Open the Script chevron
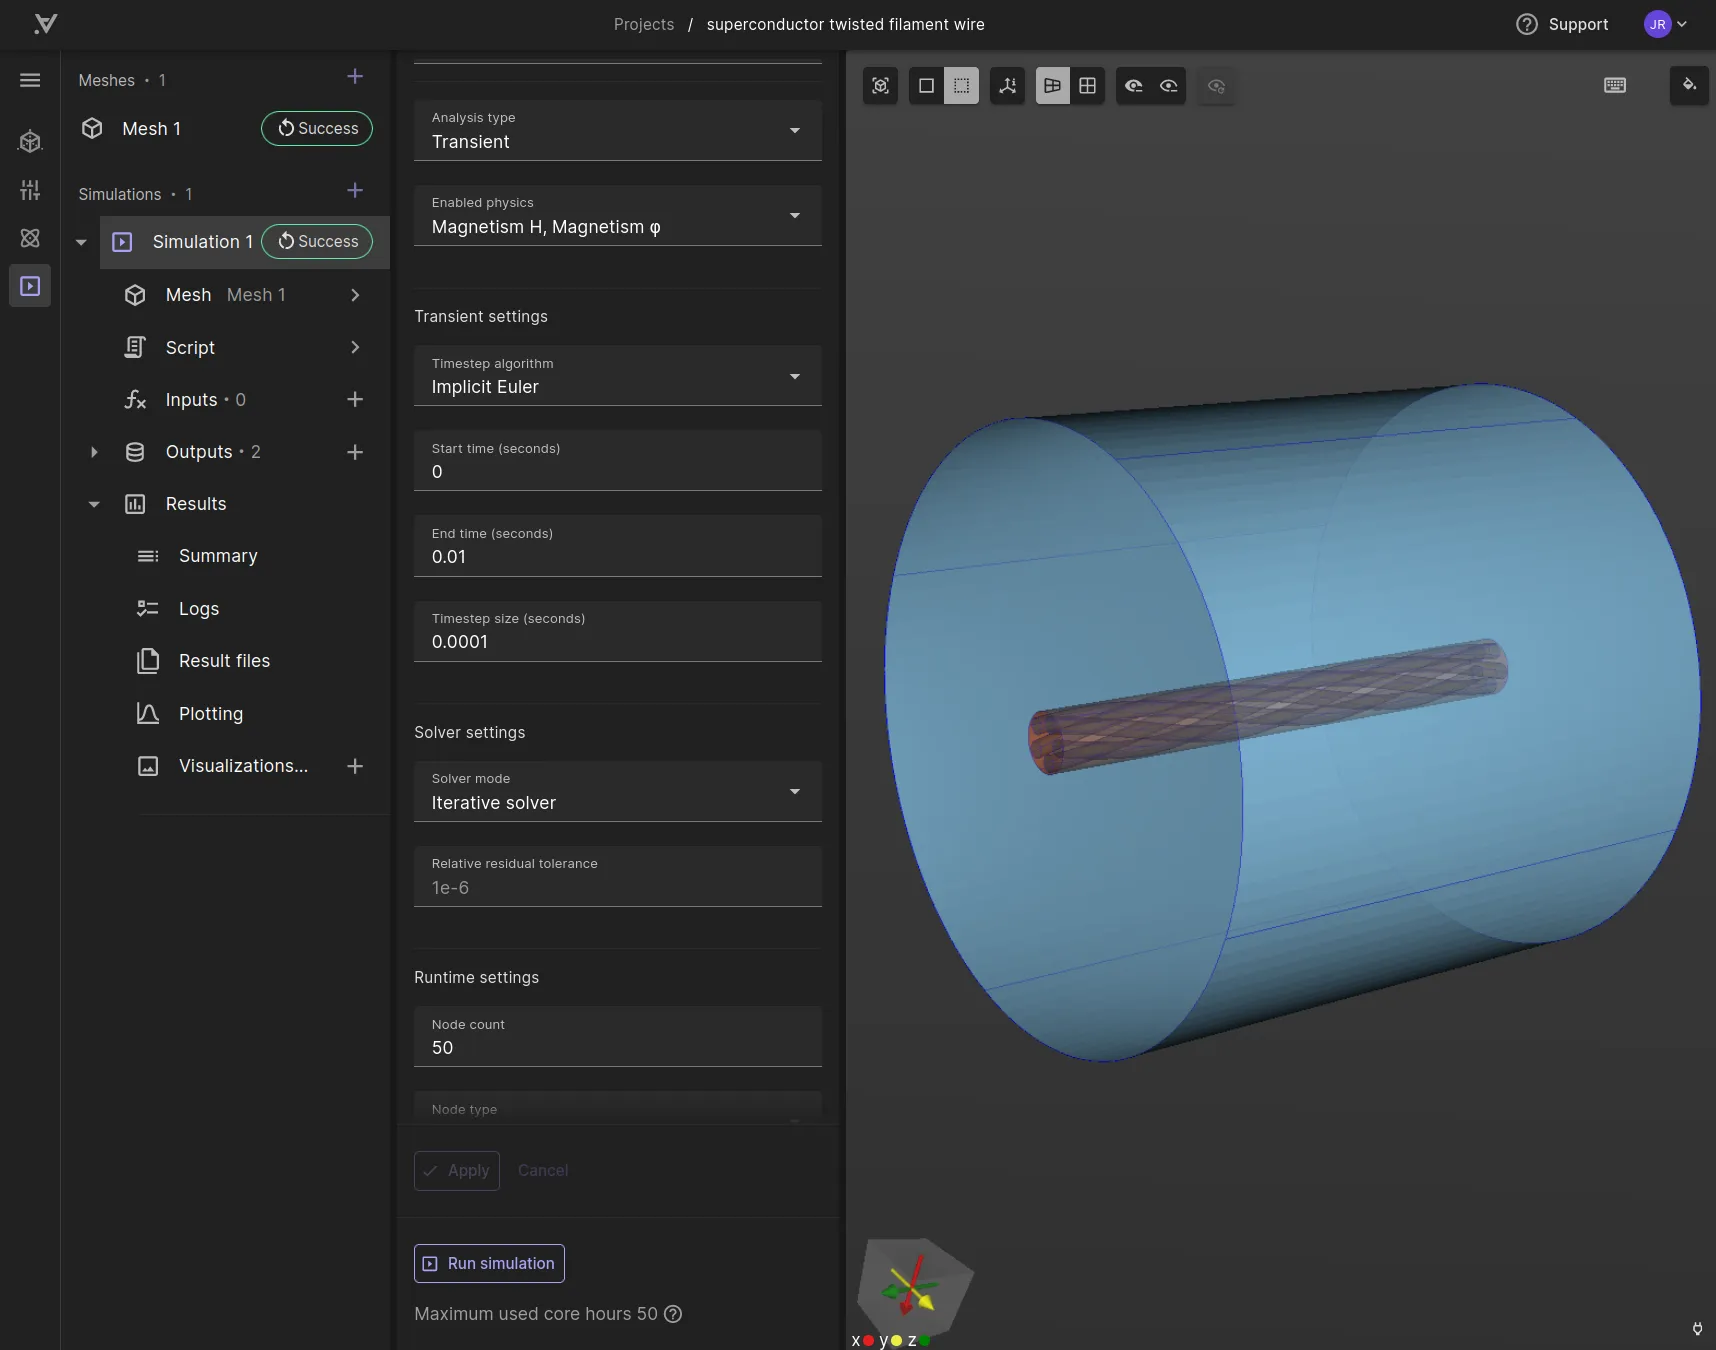 pos(355,347)
